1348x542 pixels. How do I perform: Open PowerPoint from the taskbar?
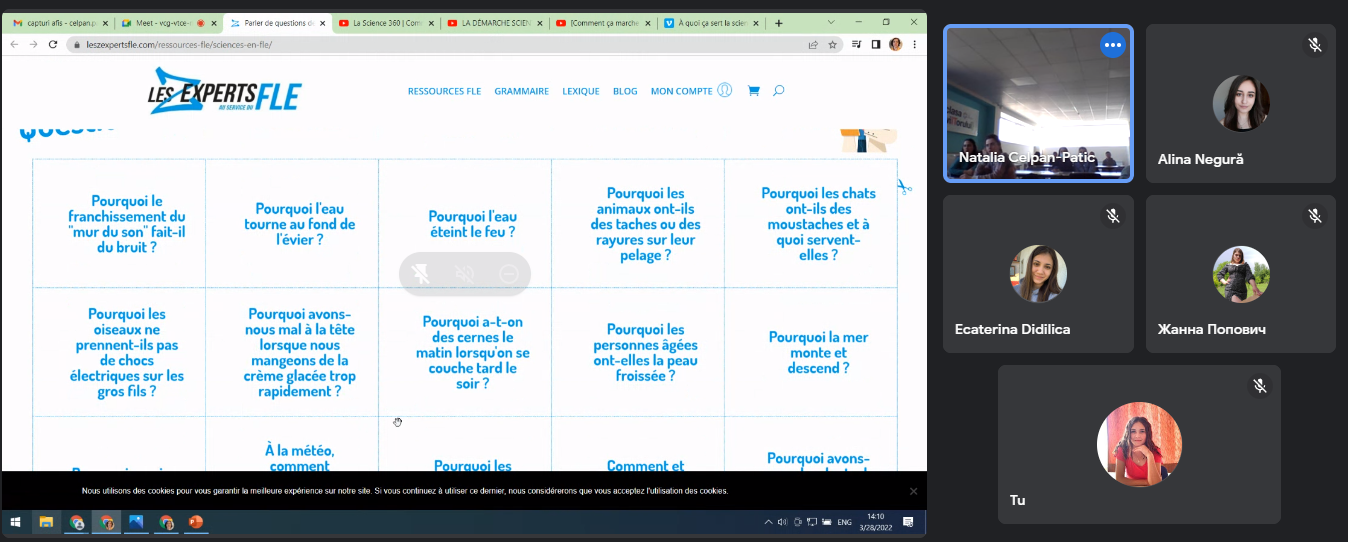click(x=196, y=522)
